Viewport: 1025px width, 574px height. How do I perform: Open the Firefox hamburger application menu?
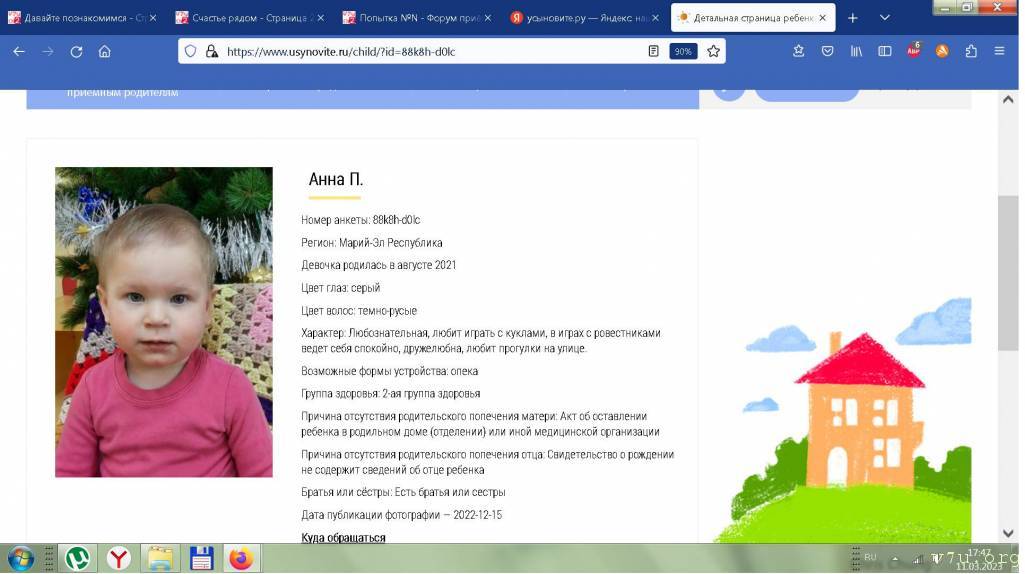tap(999, 51)
